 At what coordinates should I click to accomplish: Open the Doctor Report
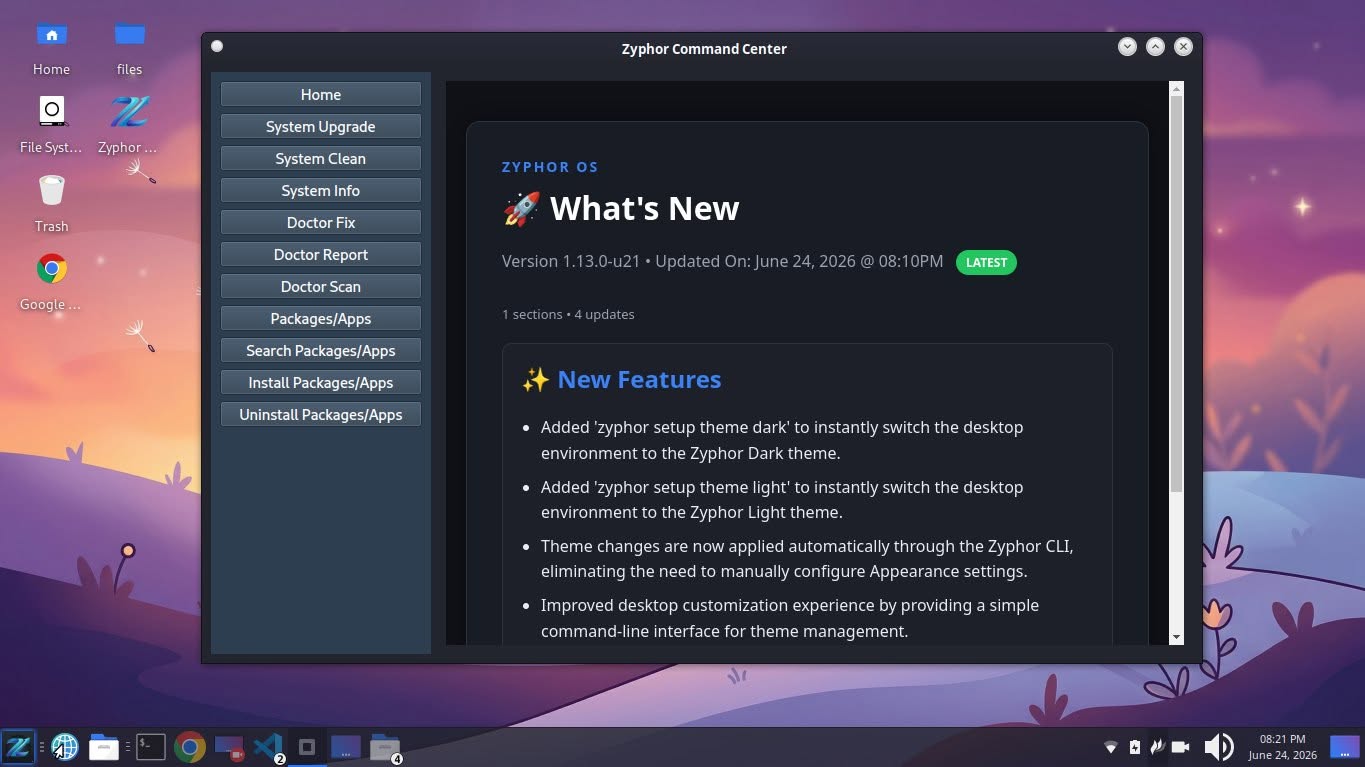click(321, 255)
